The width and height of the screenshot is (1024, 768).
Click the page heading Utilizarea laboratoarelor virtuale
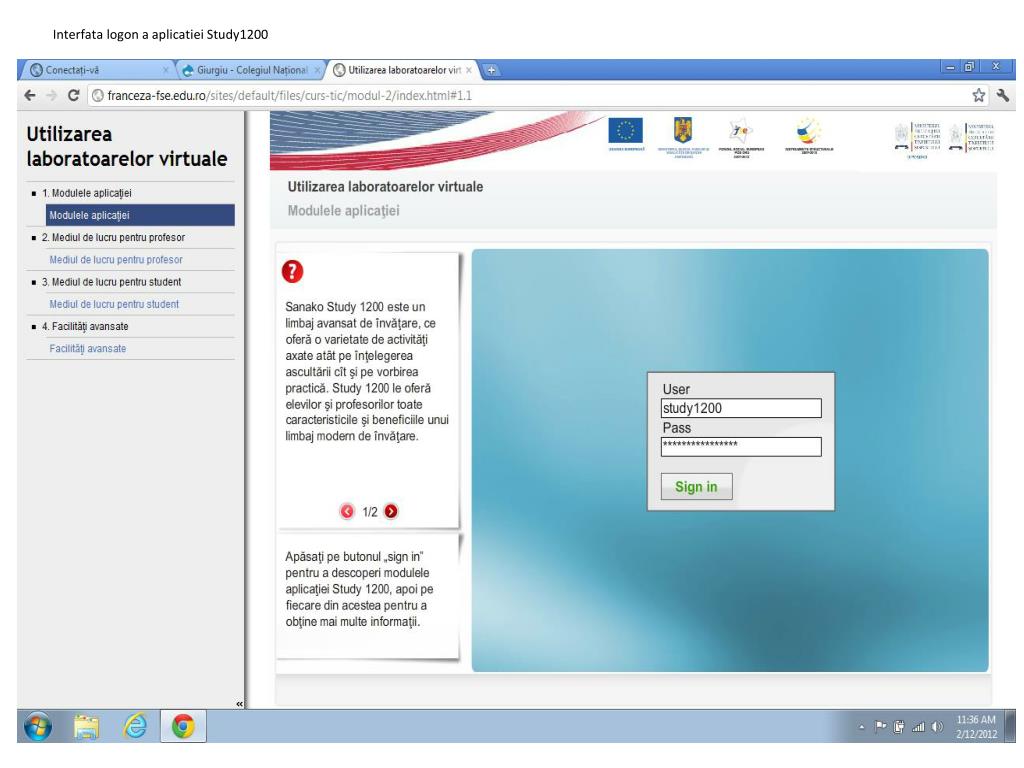385,187
